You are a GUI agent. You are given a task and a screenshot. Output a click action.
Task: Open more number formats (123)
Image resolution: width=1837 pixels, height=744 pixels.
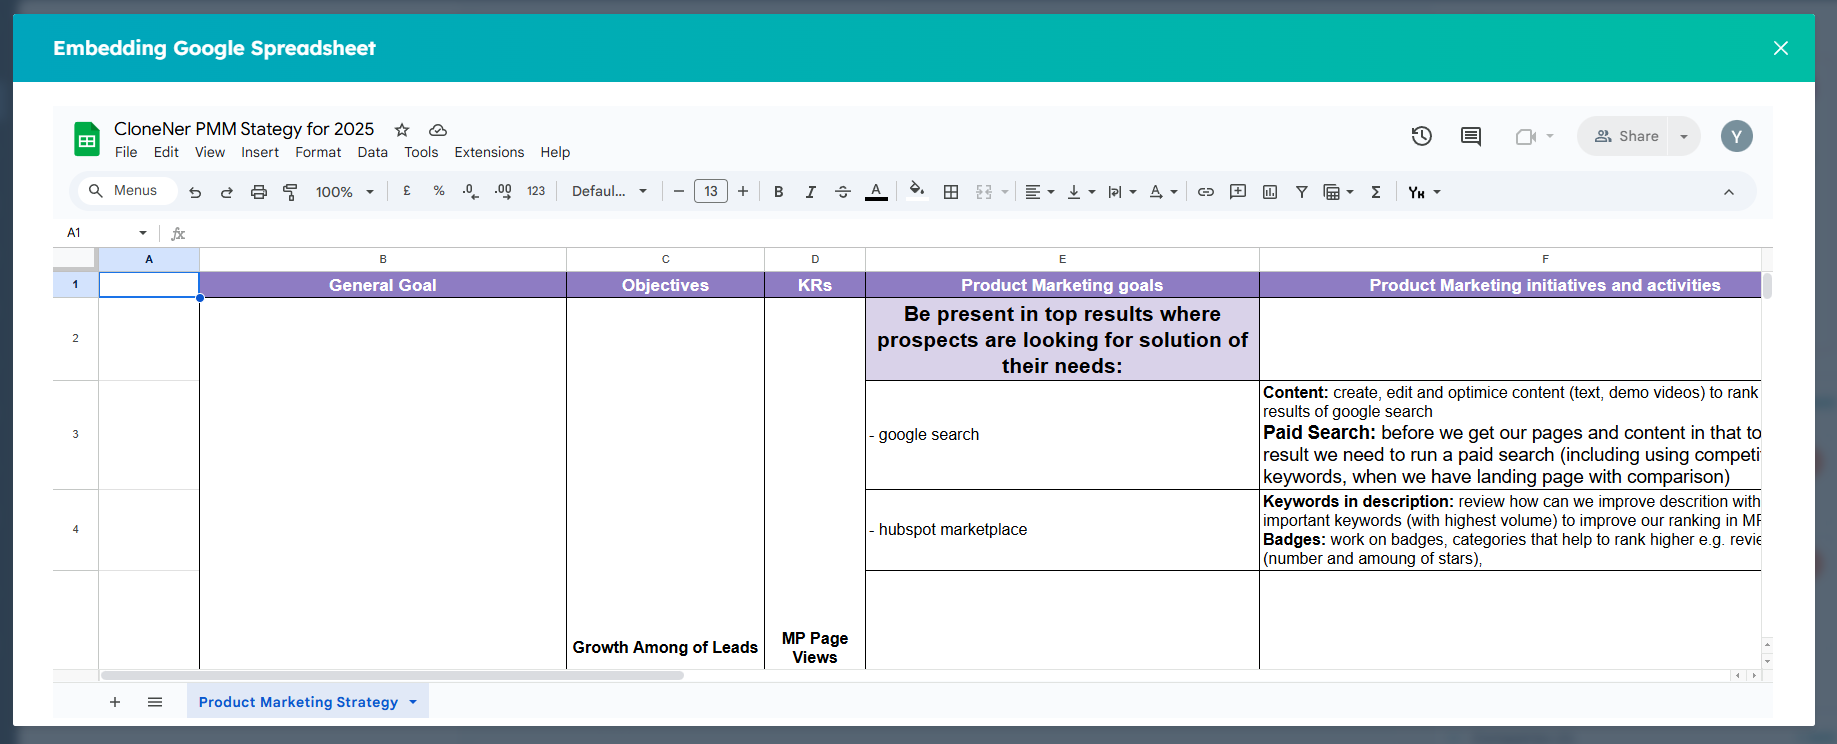point(536,191)
